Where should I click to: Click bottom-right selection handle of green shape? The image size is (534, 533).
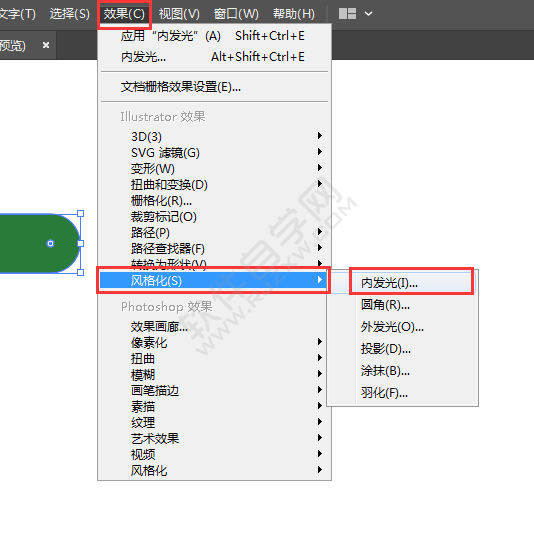coord(80,272)
